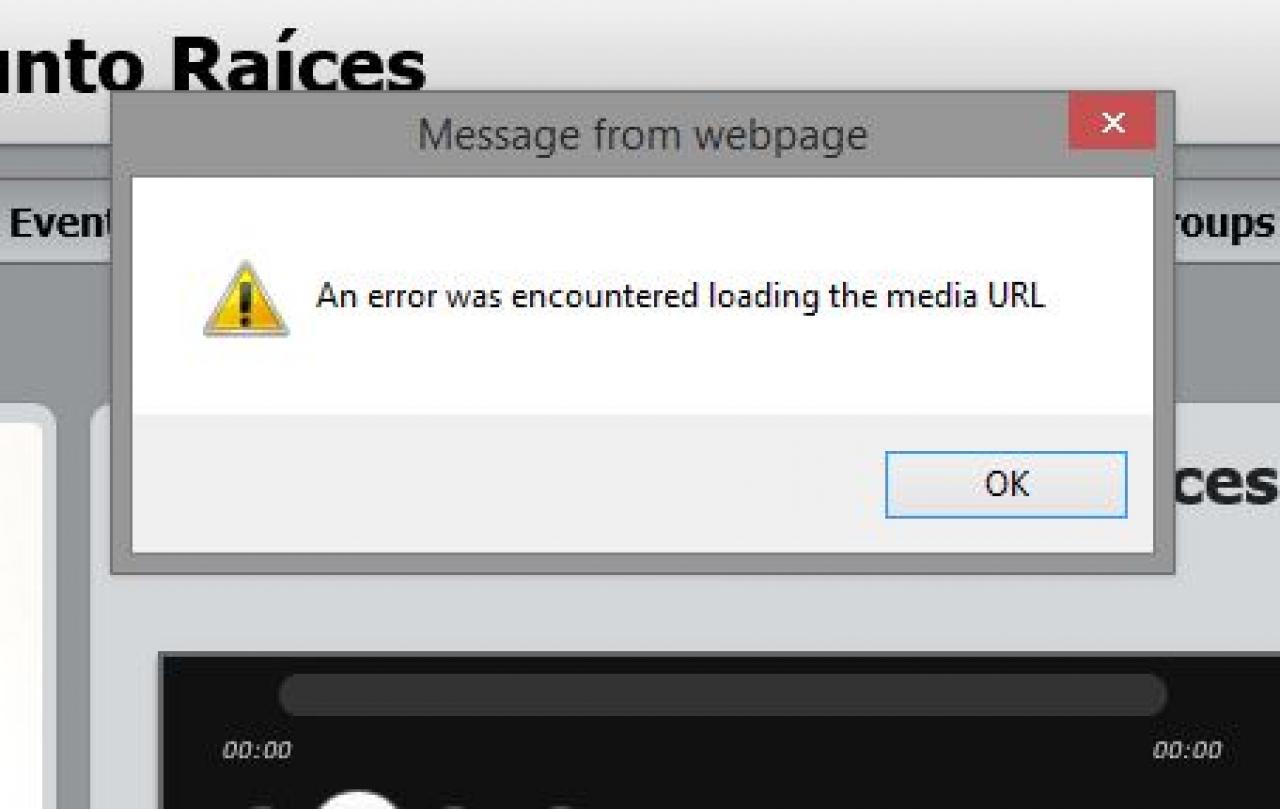Click the yellow warning triangle icon
Screen dimensions: 1280x809
(246, 299)
